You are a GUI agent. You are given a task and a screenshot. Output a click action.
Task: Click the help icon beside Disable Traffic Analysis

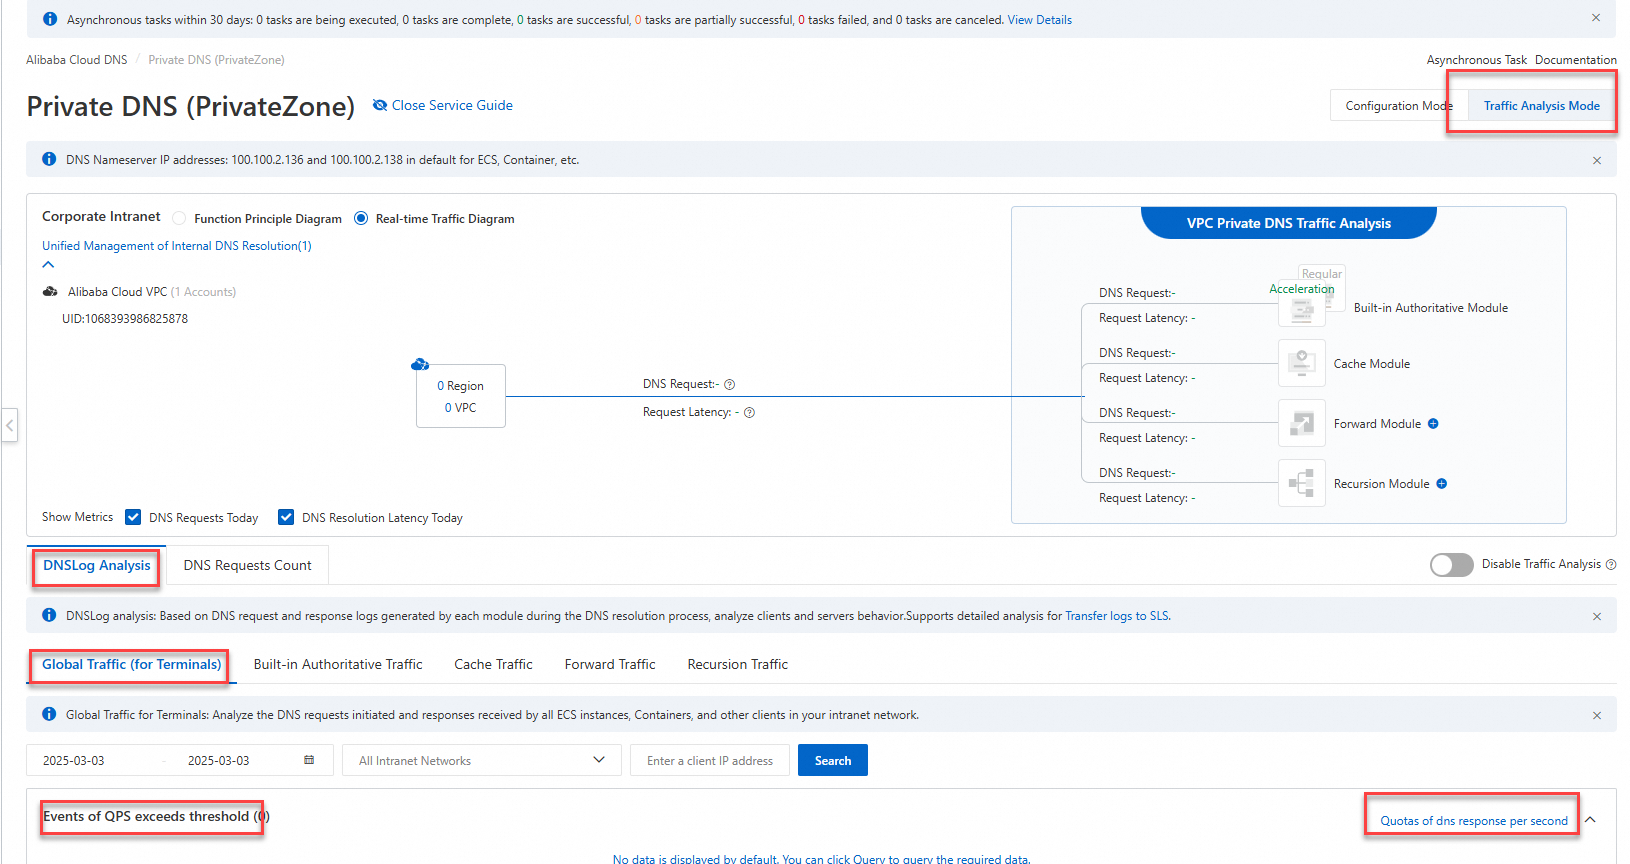coord(1611,565)
